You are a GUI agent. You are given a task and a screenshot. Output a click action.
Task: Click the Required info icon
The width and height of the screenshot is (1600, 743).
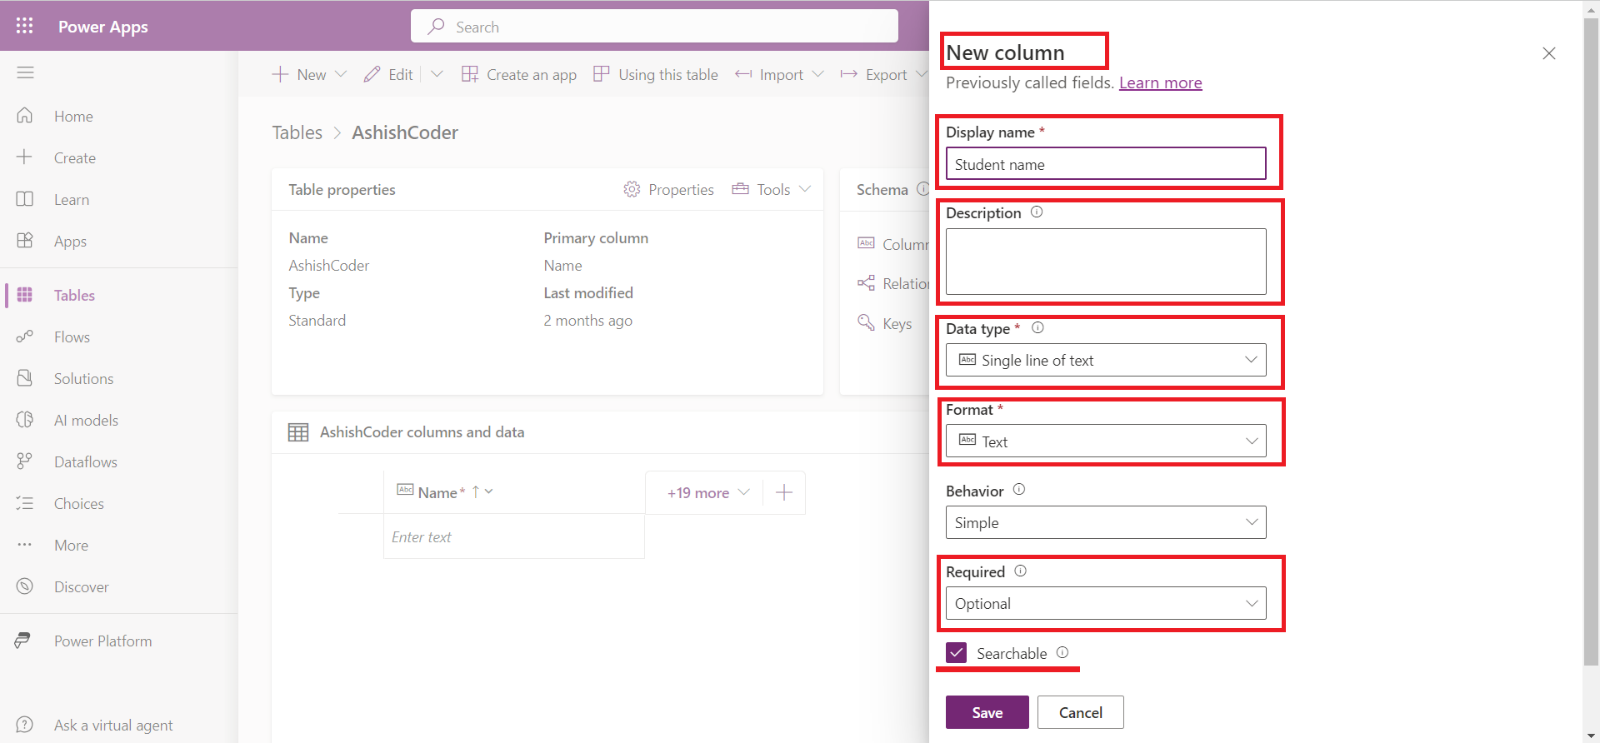[1020, 571]
